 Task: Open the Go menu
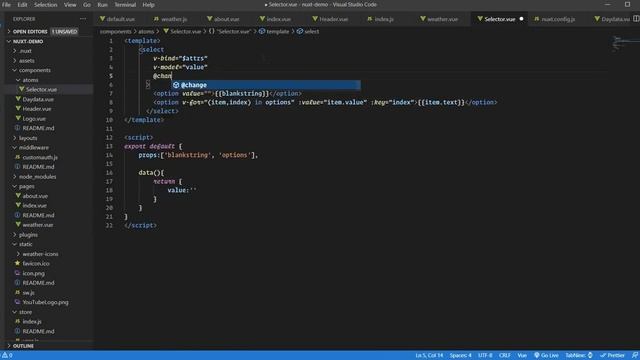[87, 4]
